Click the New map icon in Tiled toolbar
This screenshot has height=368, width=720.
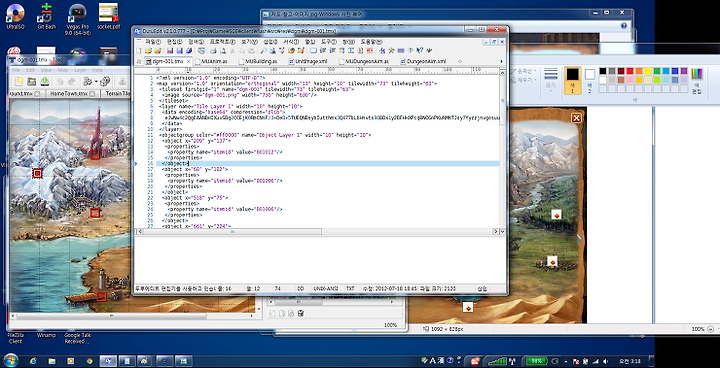[x=19, y=81]
